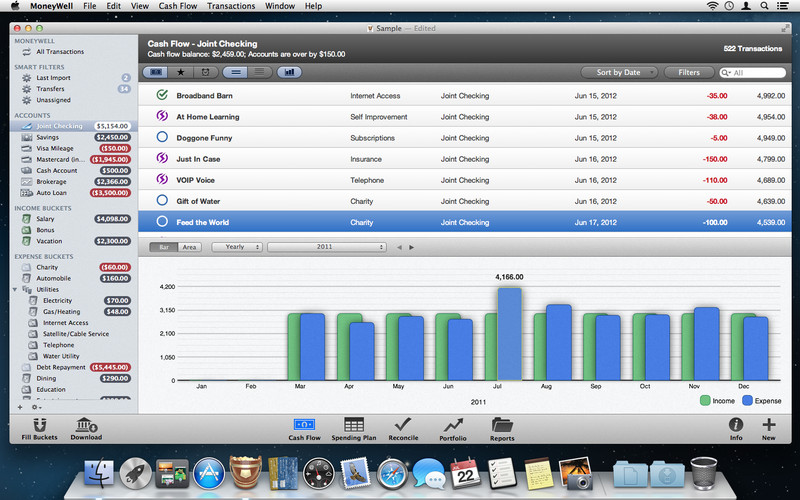Image resolution: width=800 pixels, height=500 pixels.
Task: Switch to compact multi-line row view
Action: click(260, 72)
